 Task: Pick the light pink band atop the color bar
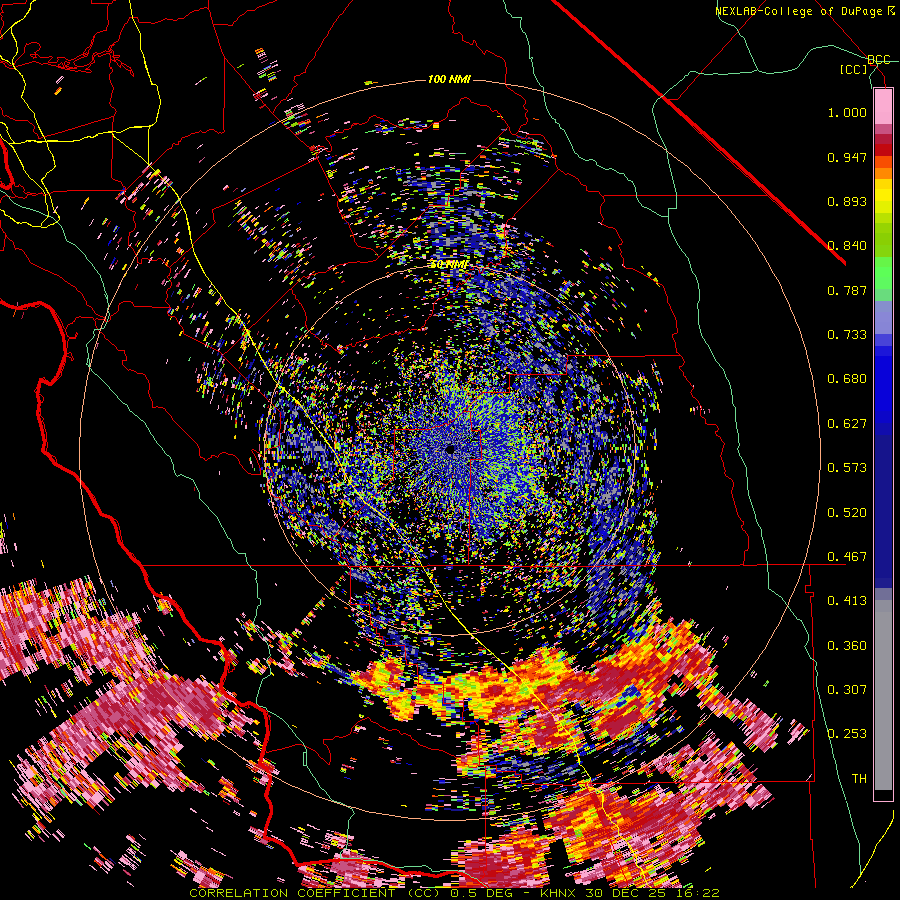883,106
